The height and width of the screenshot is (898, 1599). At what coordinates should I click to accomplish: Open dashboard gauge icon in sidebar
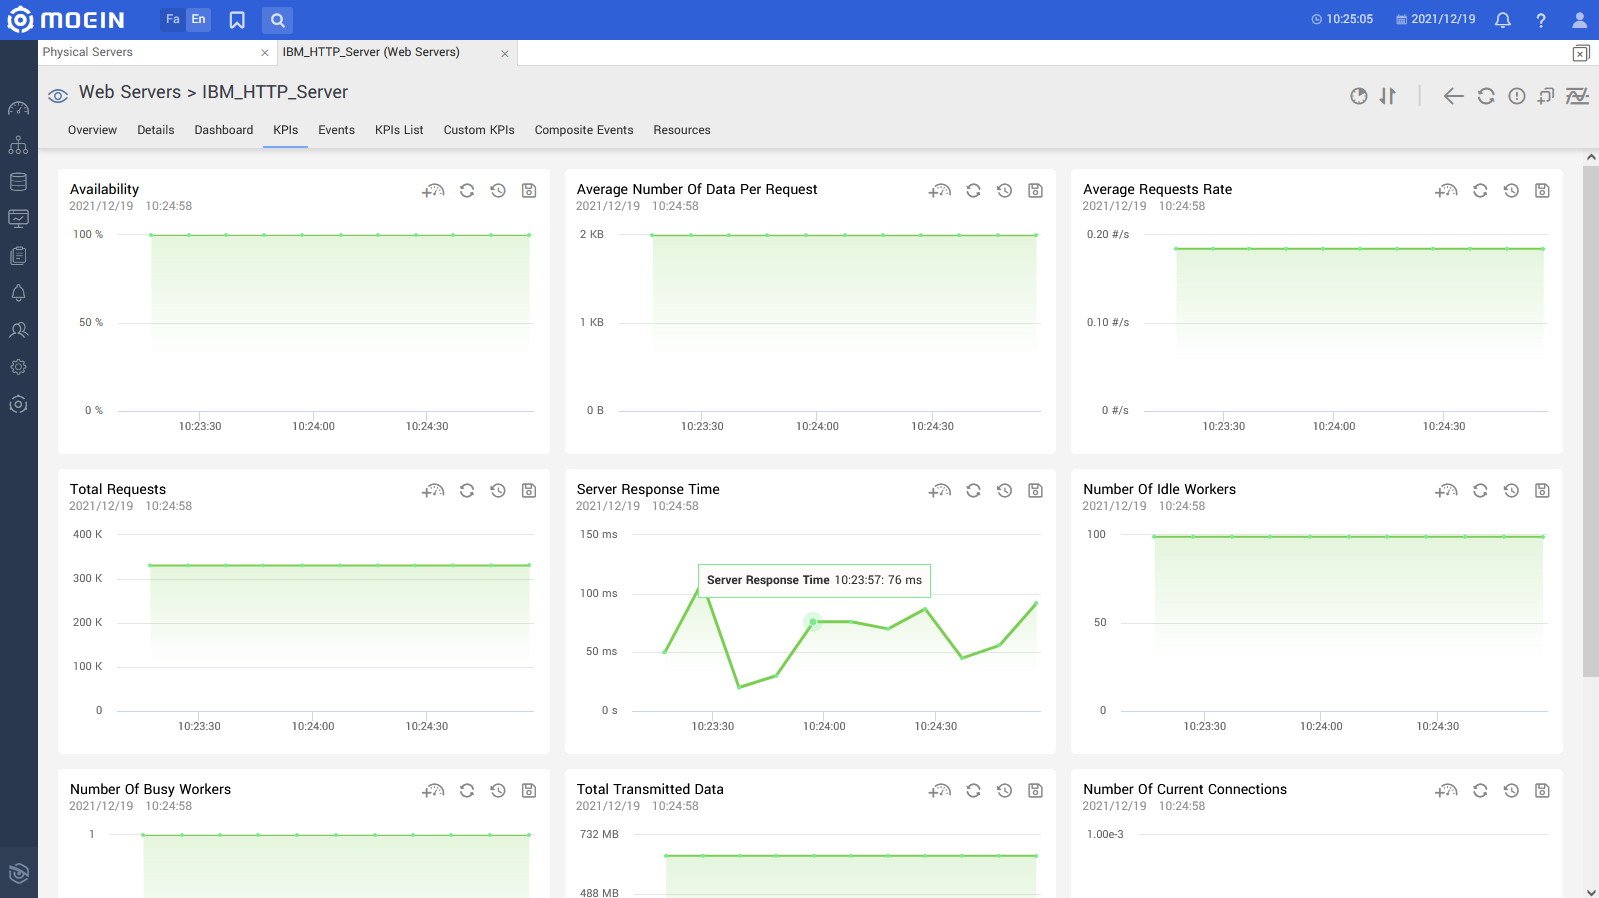click(18, 108)
